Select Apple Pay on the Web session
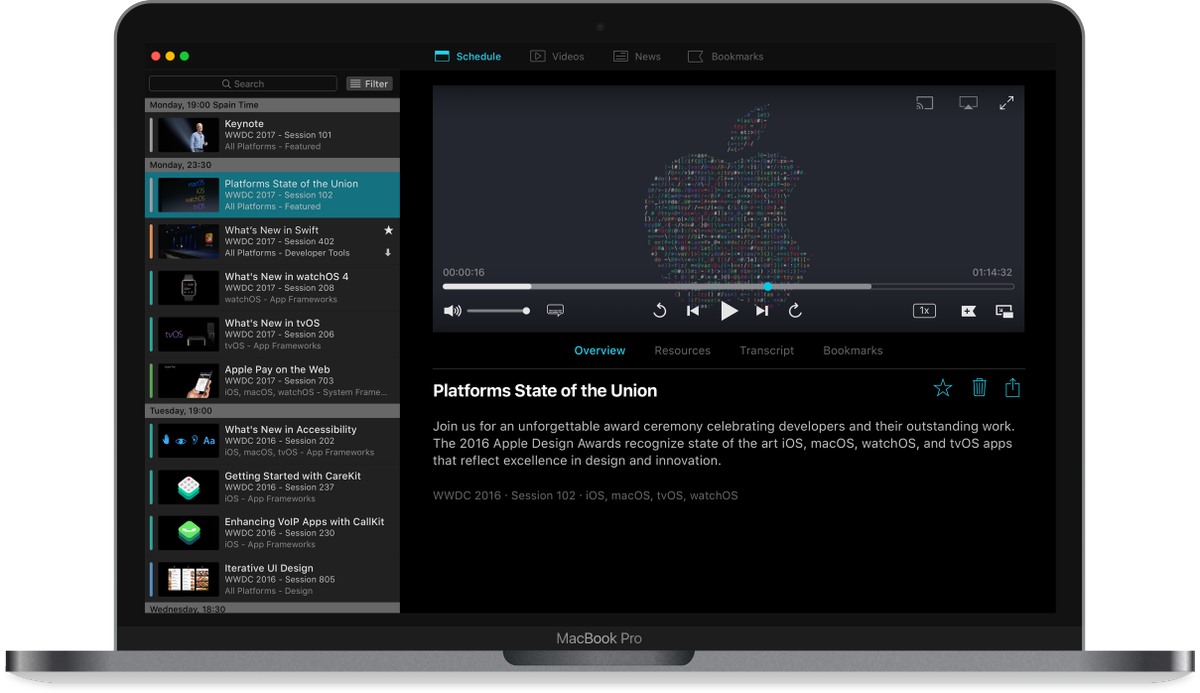Viewport: 1200px width, 693px height. [273, 381]
